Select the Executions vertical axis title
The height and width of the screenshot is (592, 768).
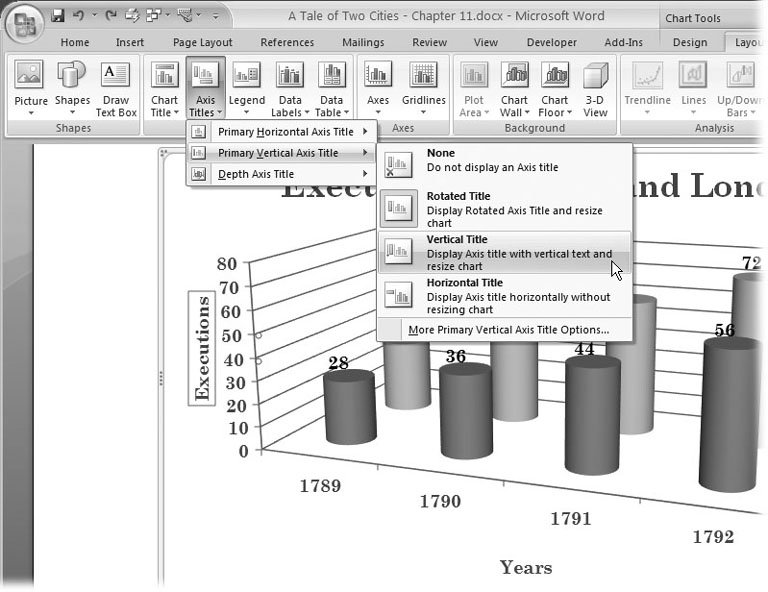(202, 348)
